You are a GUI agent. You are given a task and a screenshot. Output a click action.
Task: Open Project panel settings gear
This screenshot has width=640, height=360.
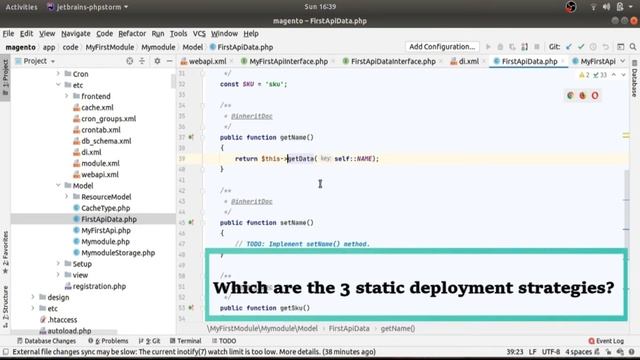coord(157,61)
